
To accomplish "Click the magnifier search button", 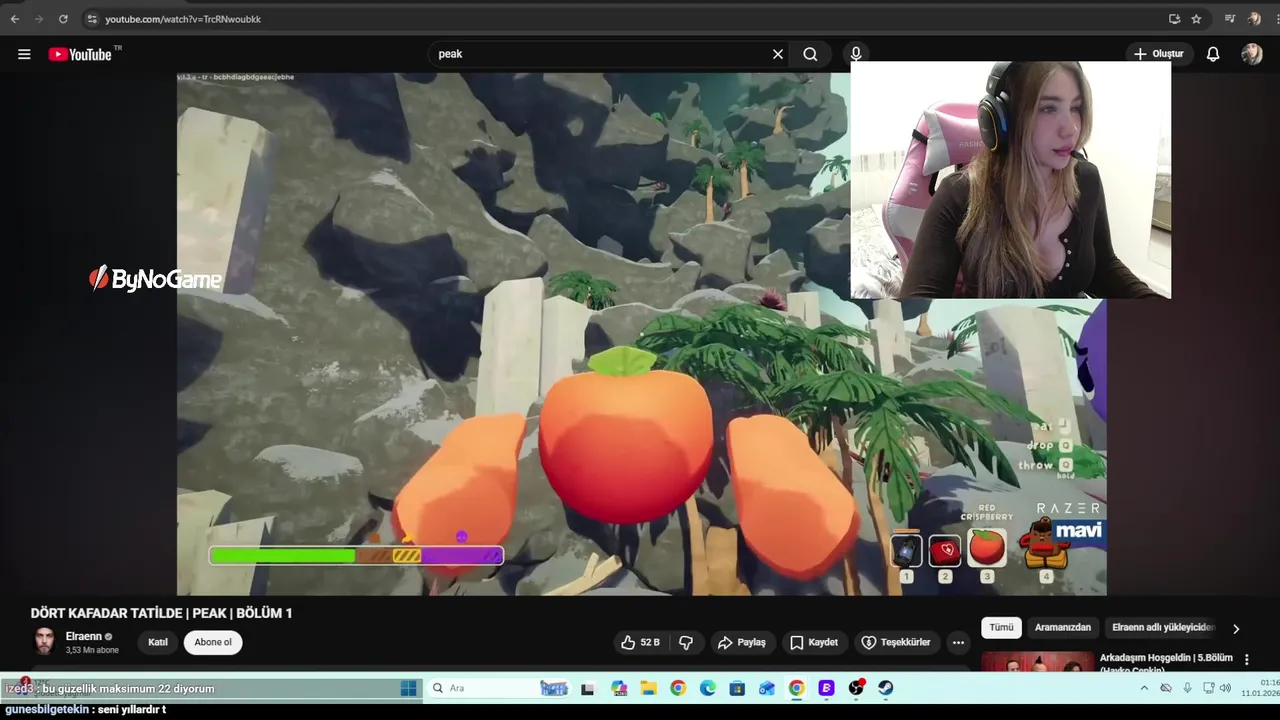I will [810, 54].
